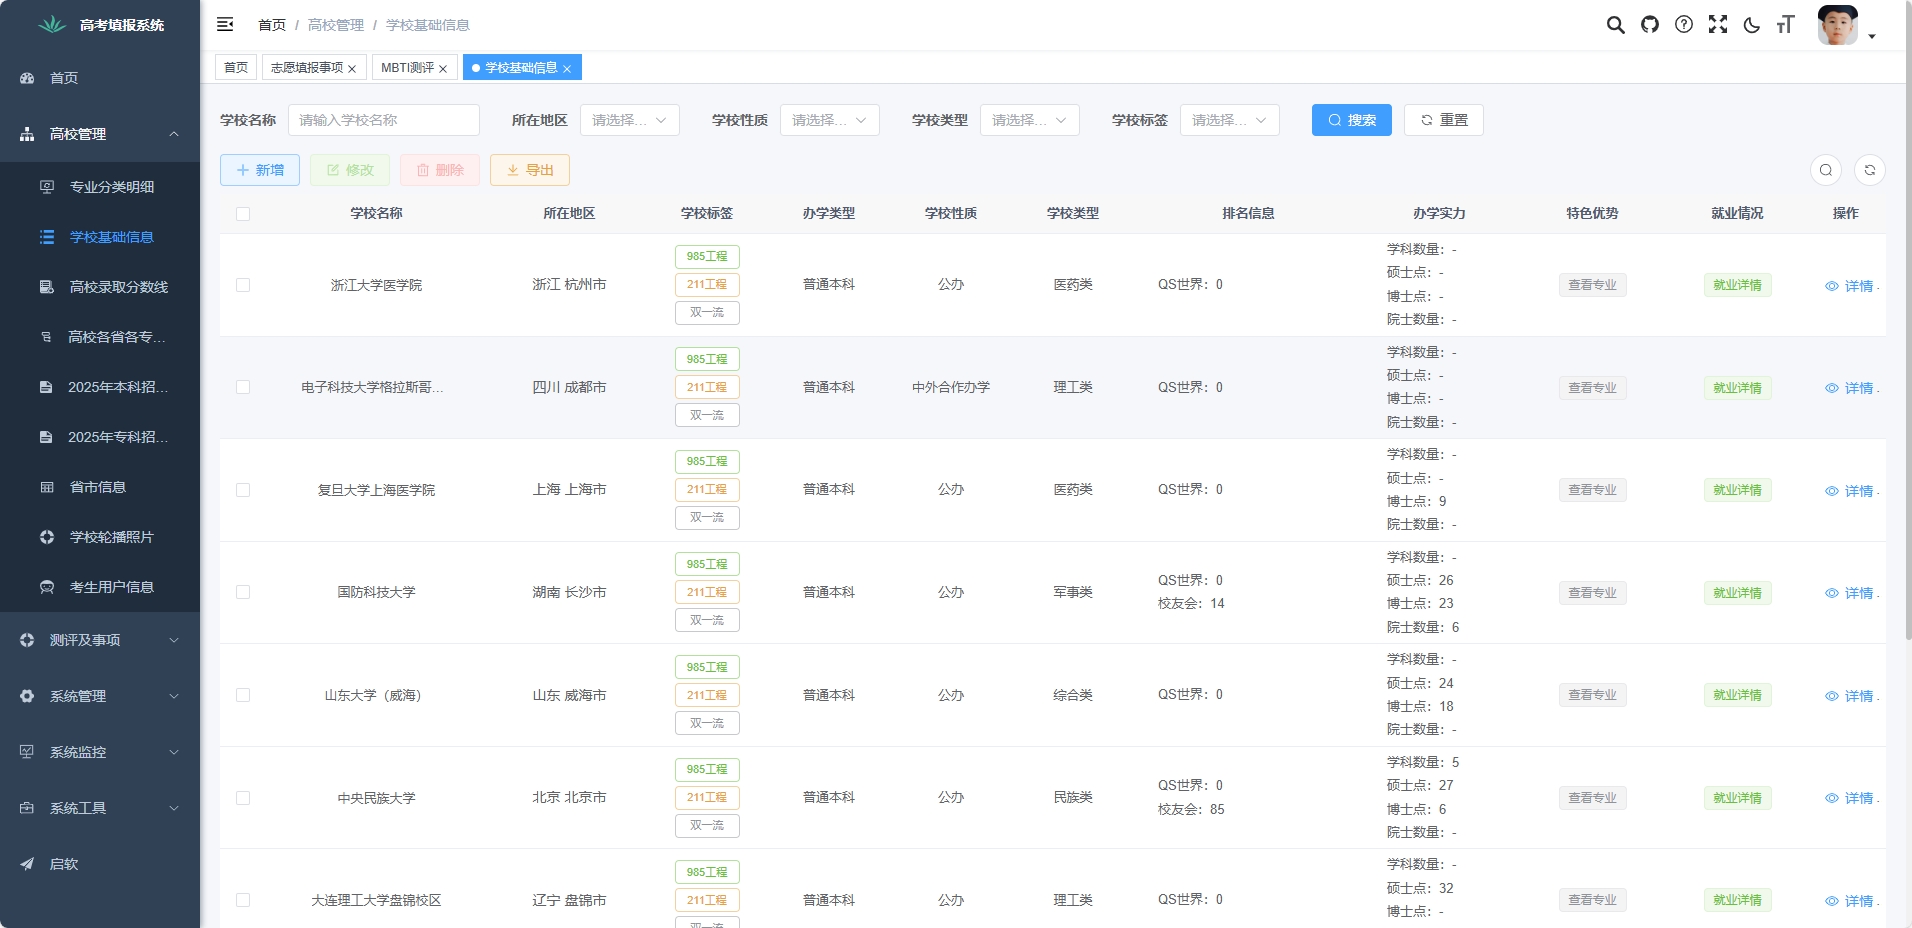Check the row checkbox for 国防科技大学
This screenshot has height=928, width=1912.
tap(243, 592)
